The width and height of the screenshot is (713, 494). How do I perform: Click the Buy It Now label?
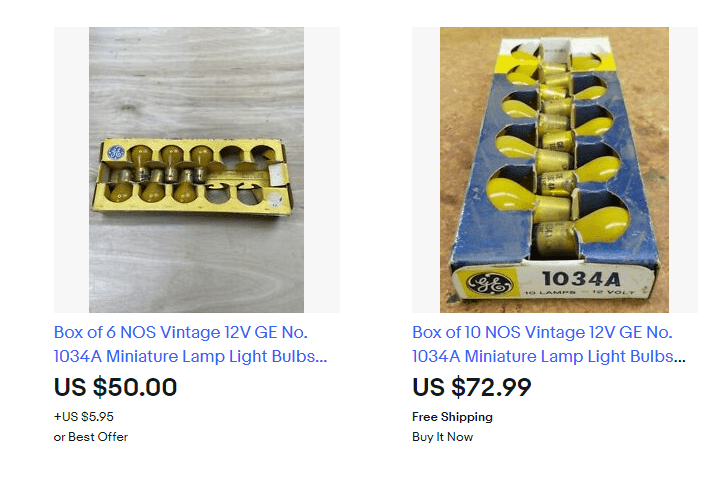[443, 437]
